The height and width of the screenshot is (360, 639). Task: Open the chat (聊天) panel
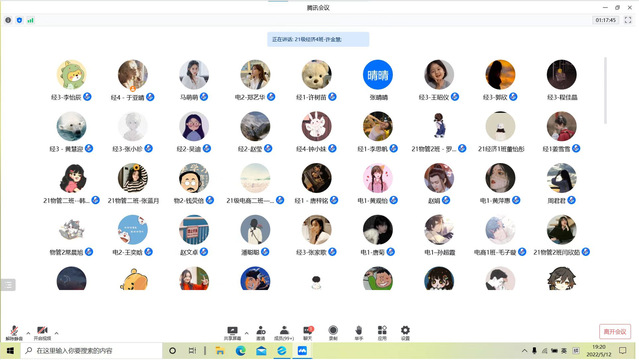tap(308, 333)
